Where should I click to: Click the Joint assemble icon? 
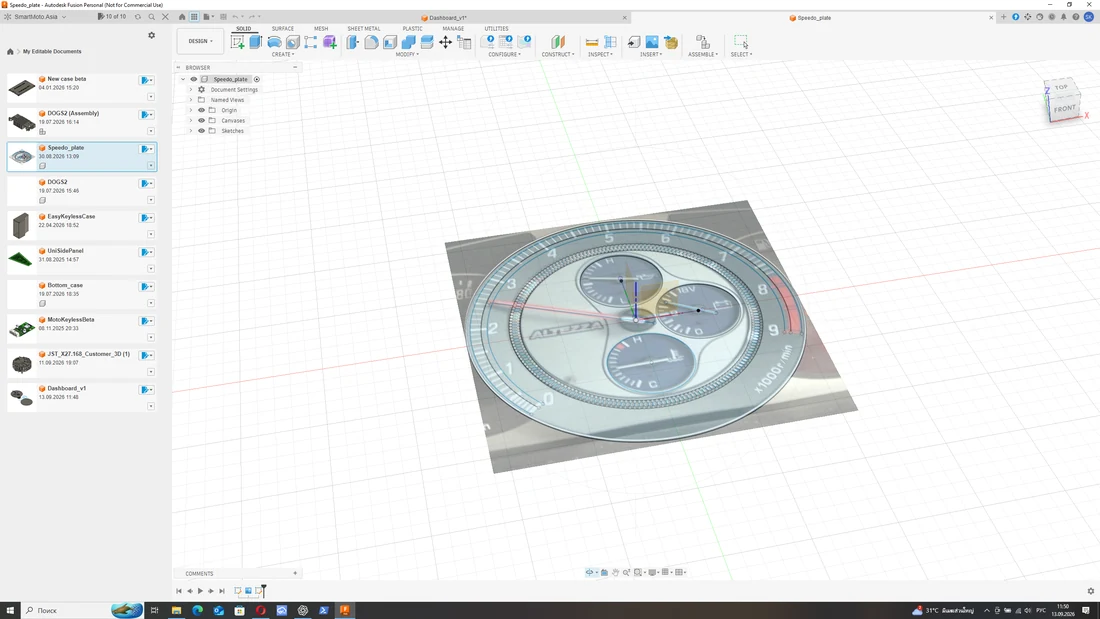702,42
